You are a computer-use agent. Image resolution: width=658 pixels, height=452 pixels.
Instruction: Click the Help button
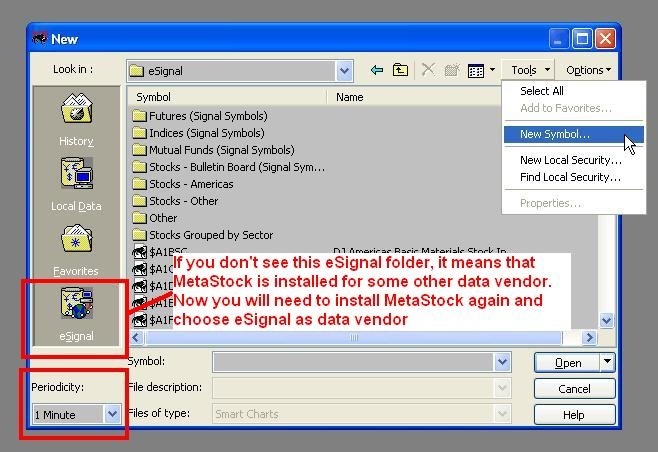(x=574, y=415)
